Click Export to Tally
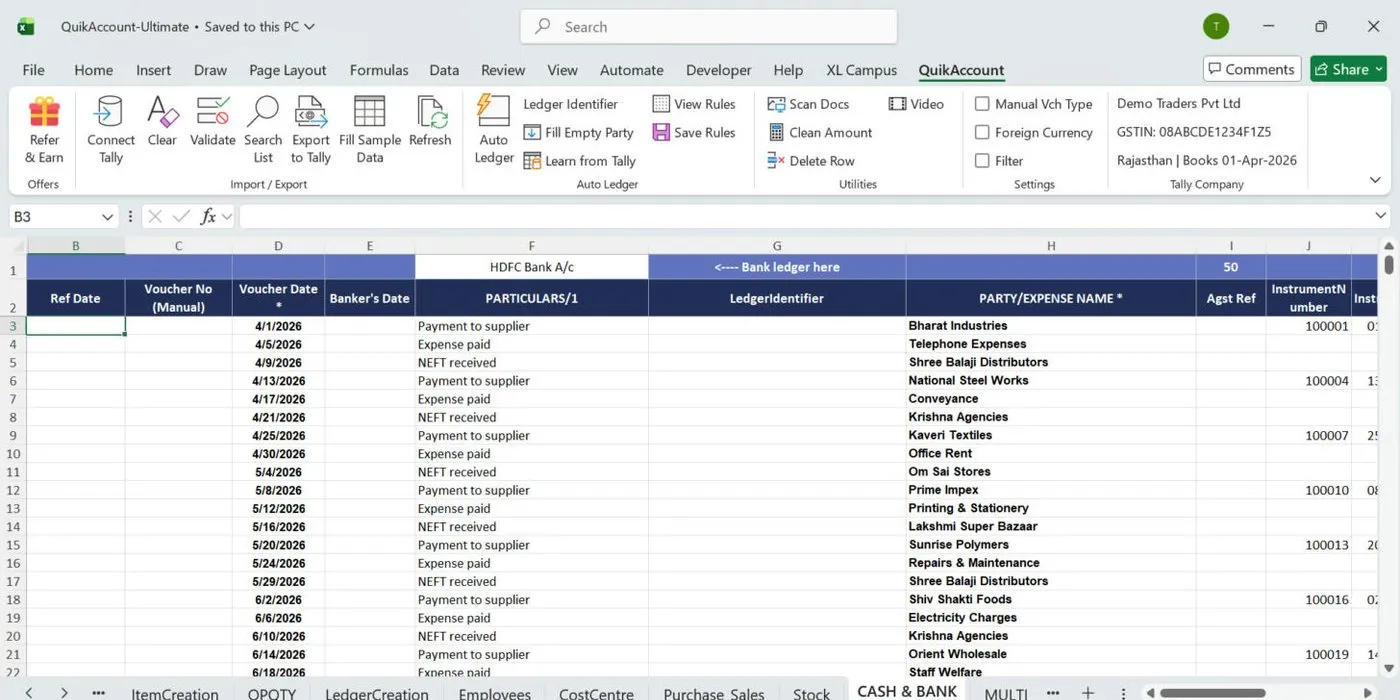Viewport: 1400px width, 700px height. tap(311, 130)
